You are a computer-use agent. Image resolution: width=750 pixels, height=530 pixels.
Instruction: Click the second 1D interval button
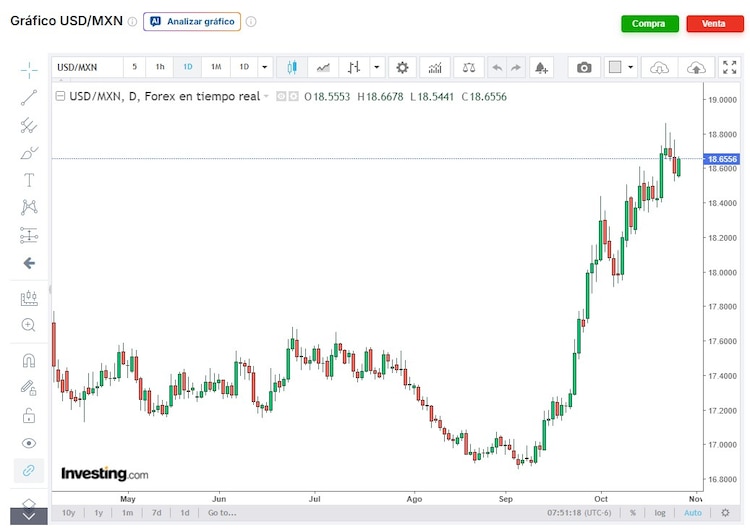[x=244, y=67]
